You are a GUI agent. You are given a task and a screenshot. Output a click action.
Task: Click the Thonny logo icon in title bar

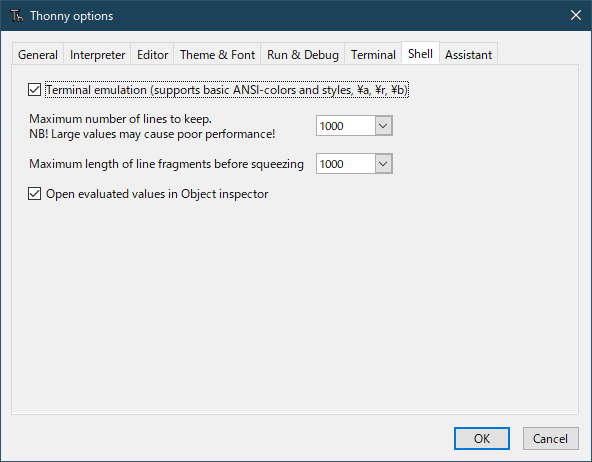click(17, 16)
